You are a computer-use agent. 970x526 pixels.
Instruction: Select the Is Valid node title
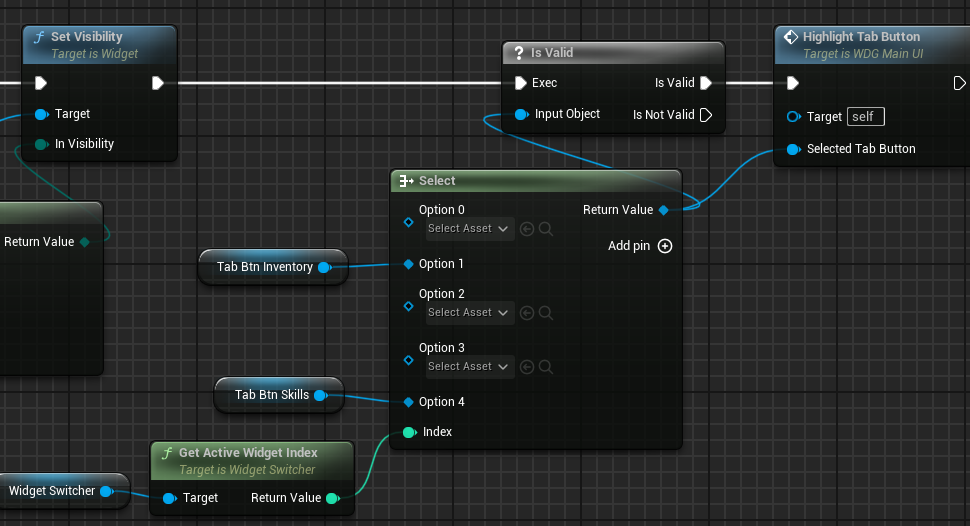pyautogui.click(x=552, y=53)
